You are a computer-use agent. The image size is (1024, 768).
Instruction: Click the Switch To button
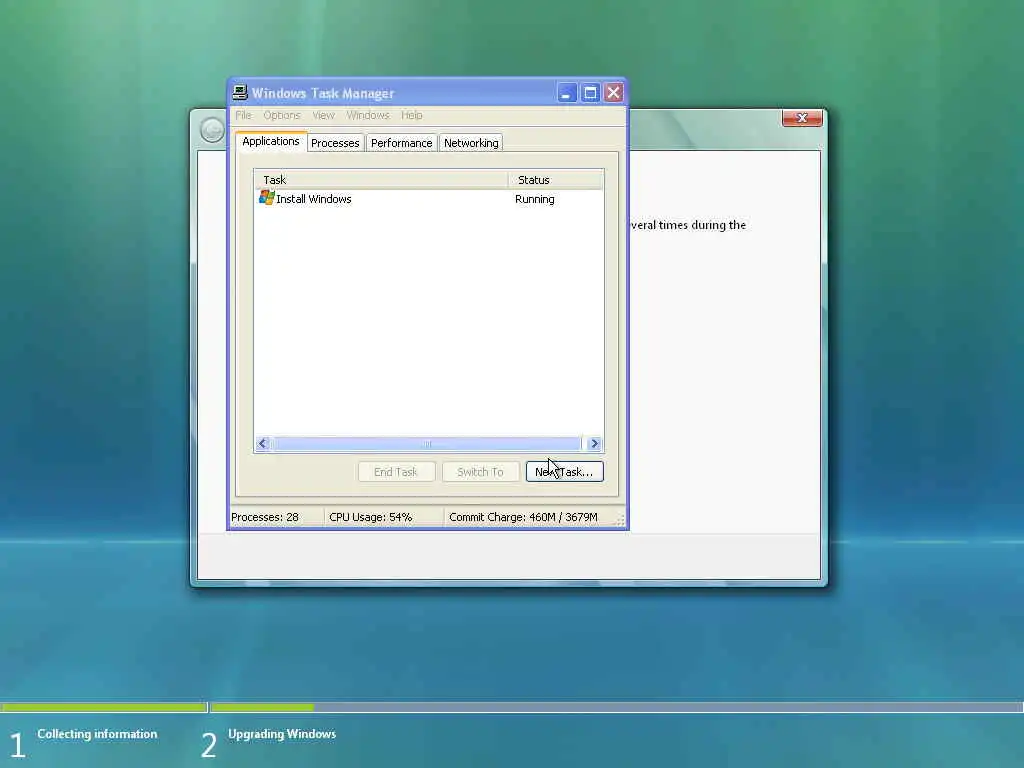coord(480,472)
